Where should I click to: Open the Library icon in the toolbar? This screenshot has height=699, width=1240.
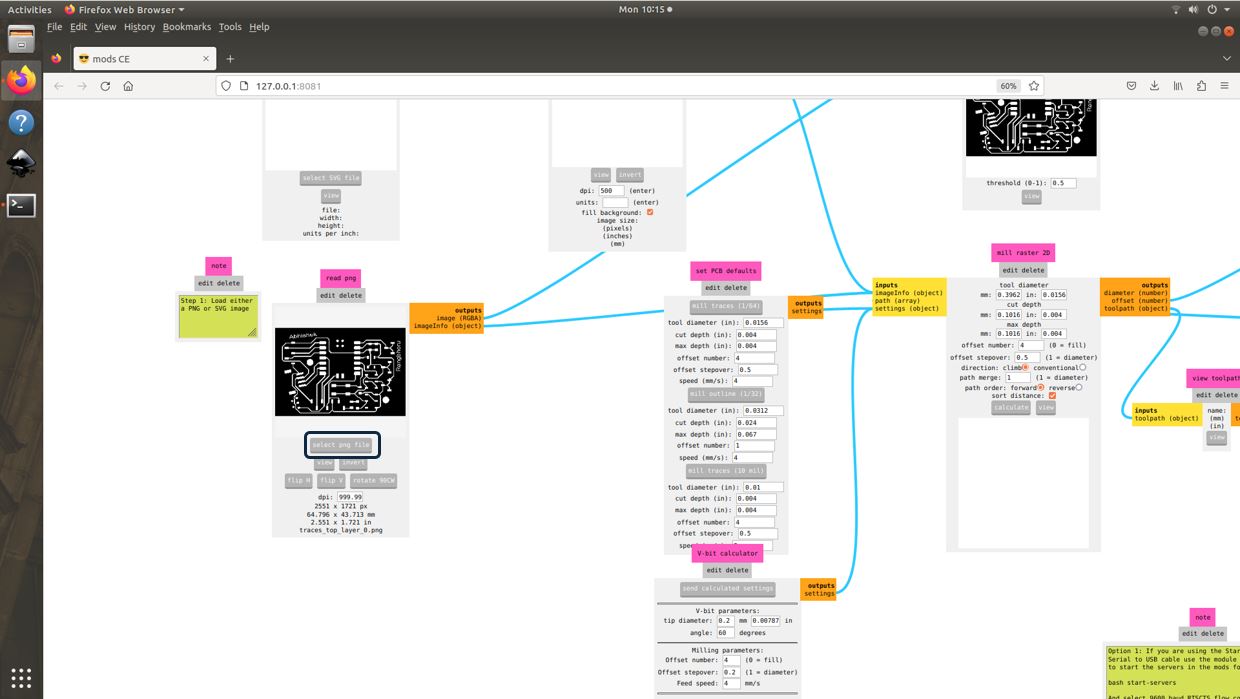pos(1178,86)
